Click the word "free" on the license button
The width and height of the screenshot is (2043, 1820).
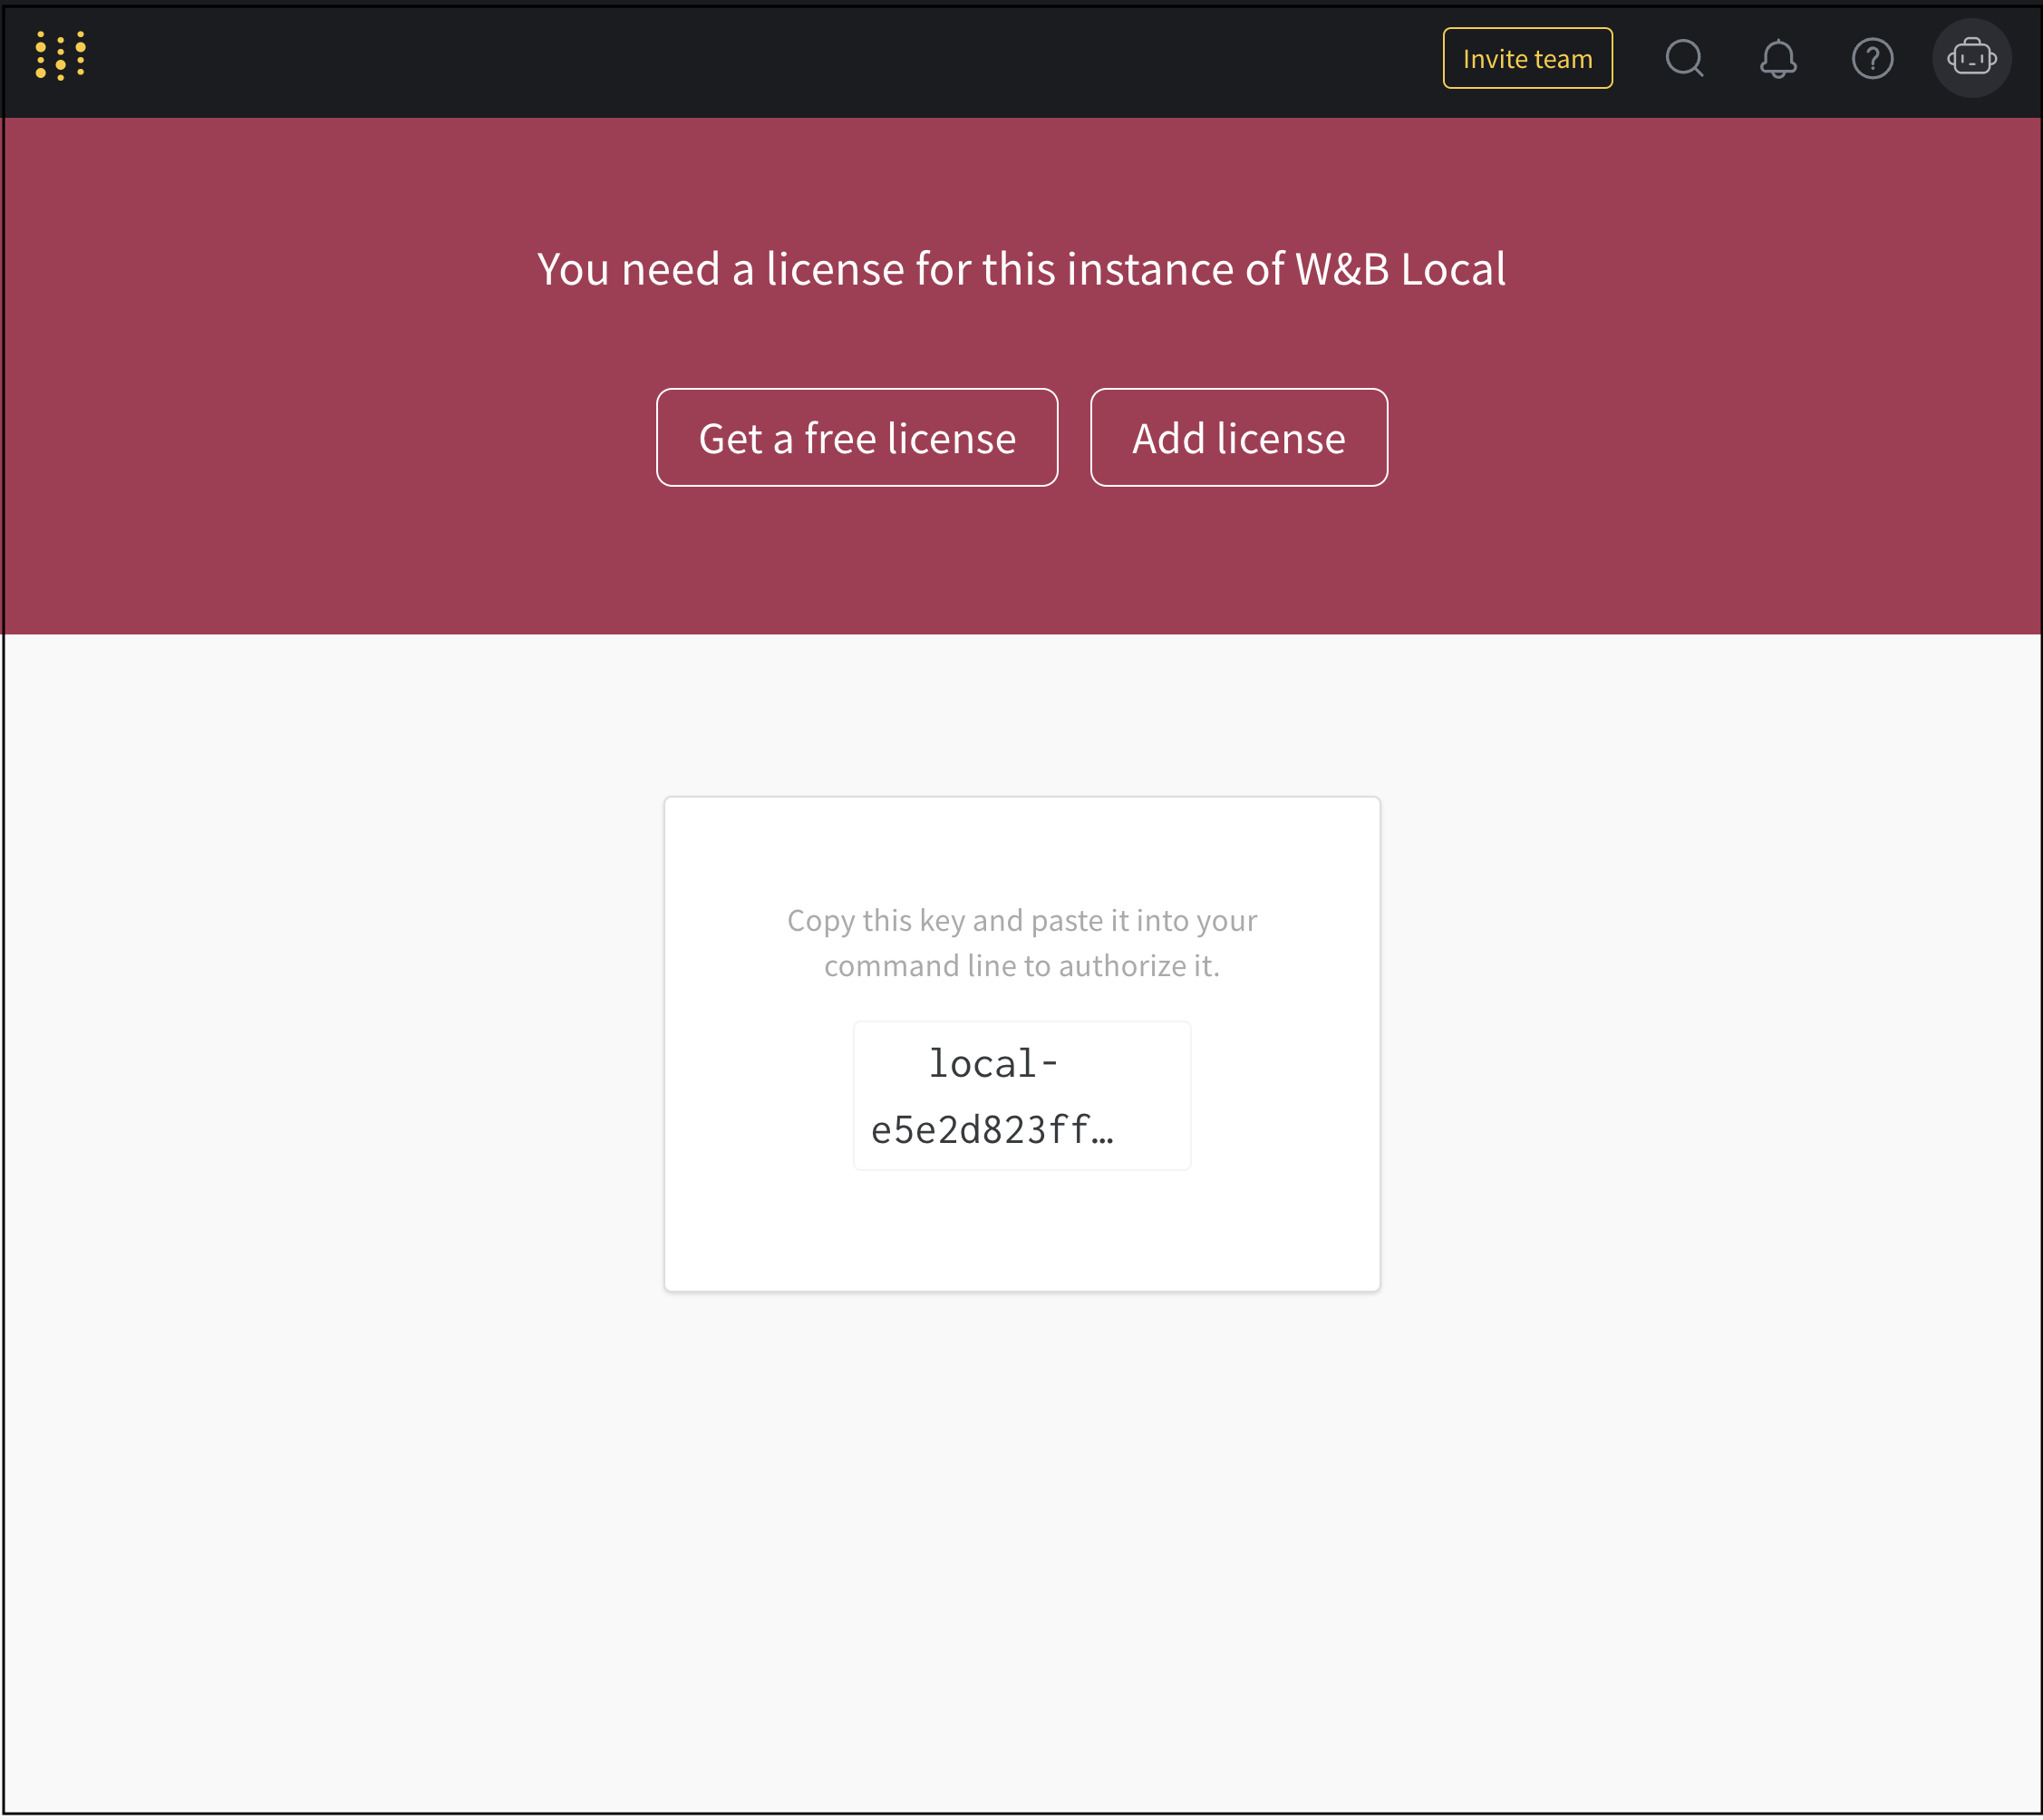840,438
